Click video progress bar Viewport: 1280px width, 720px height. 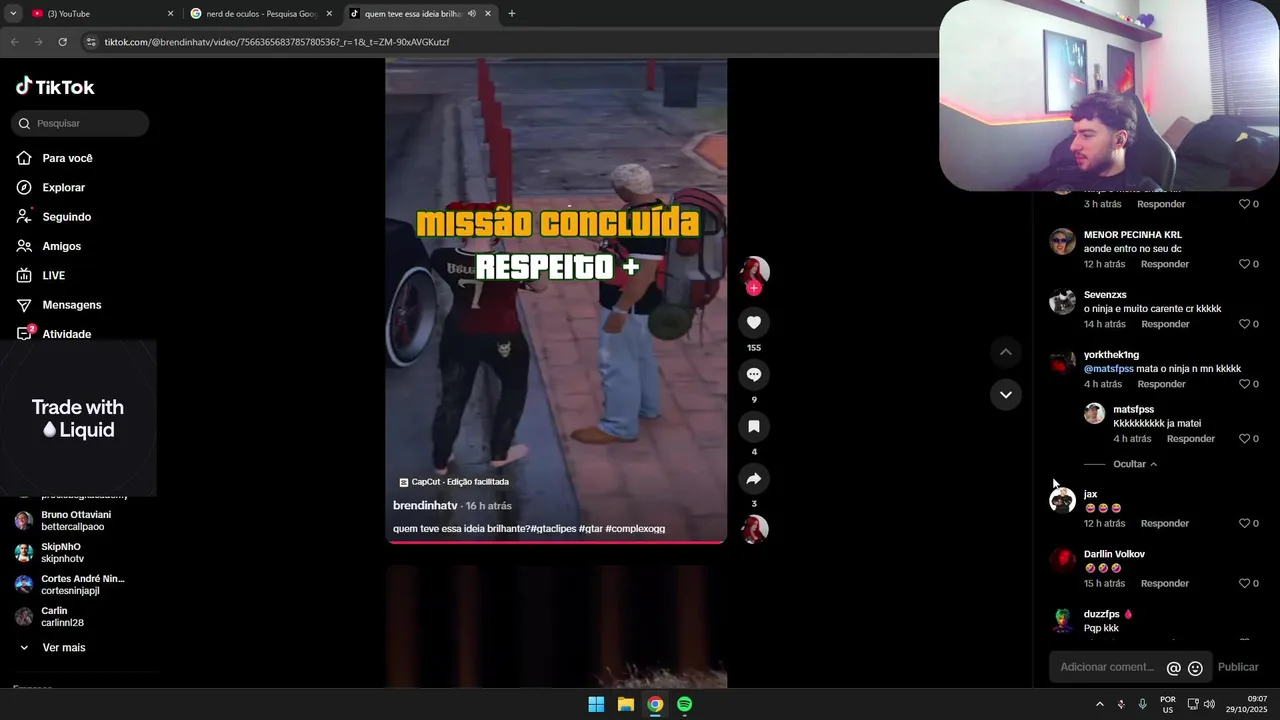556,542
